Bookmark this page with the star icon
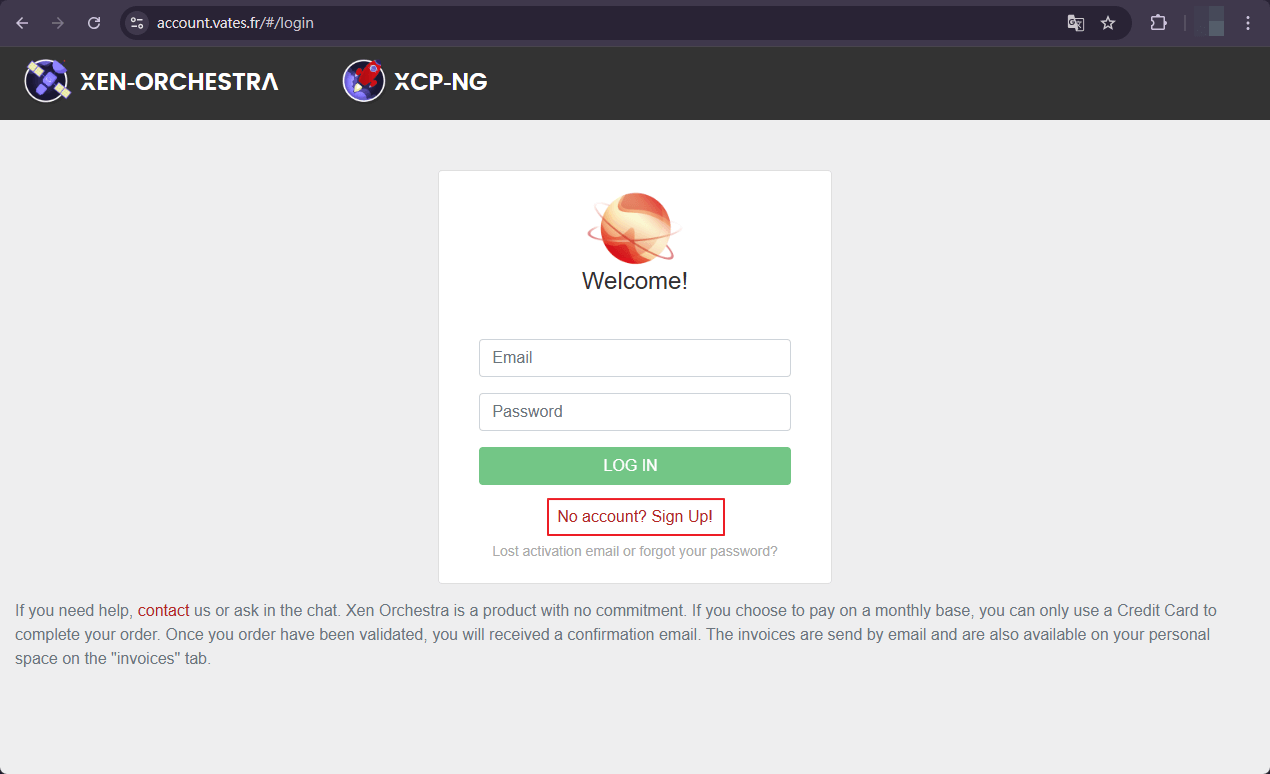 click(1108, 23)
